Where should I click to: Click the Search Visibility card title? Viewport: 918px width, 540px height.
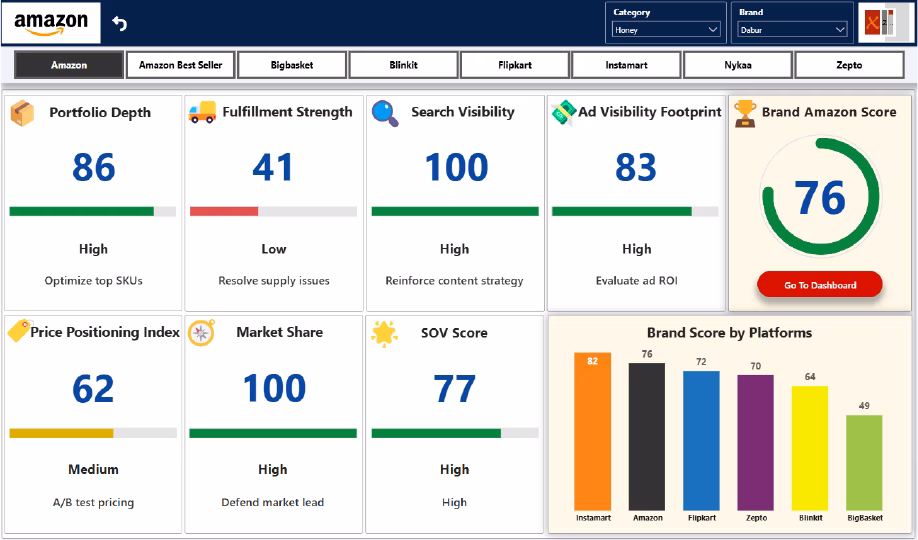(x=463, y=112)
